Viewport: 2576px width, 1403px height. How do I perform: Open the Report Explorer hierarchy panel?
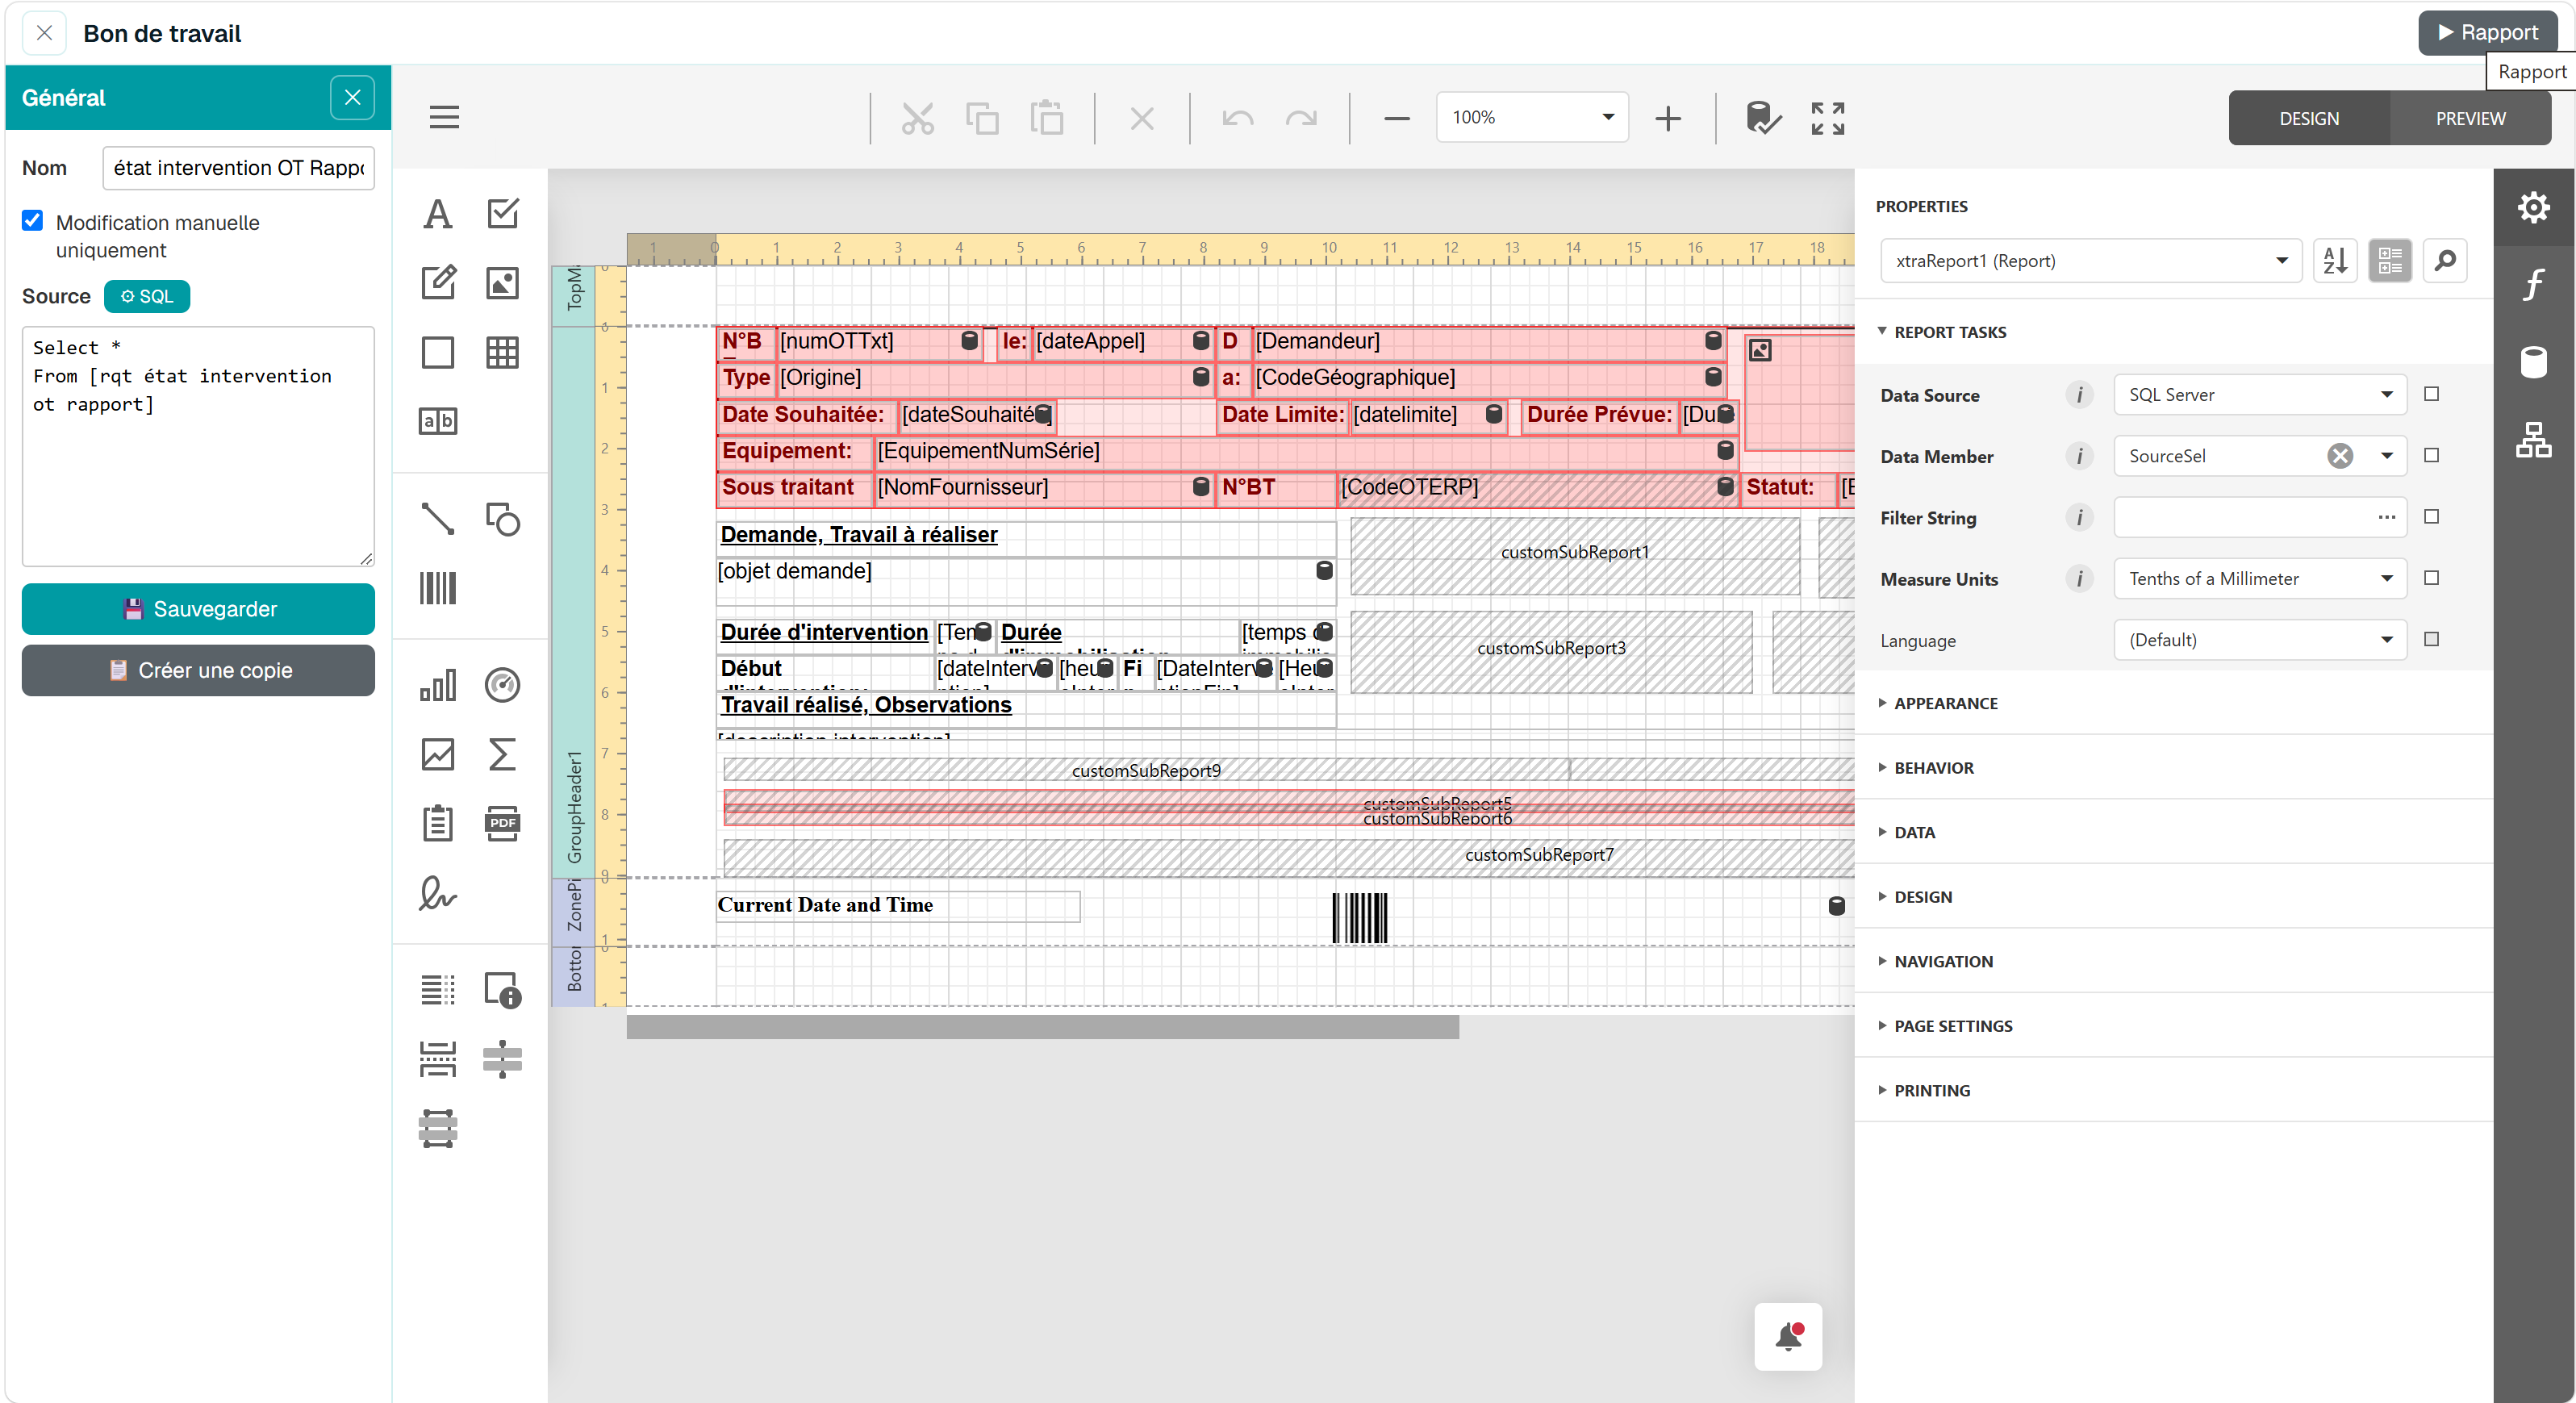2533,439
